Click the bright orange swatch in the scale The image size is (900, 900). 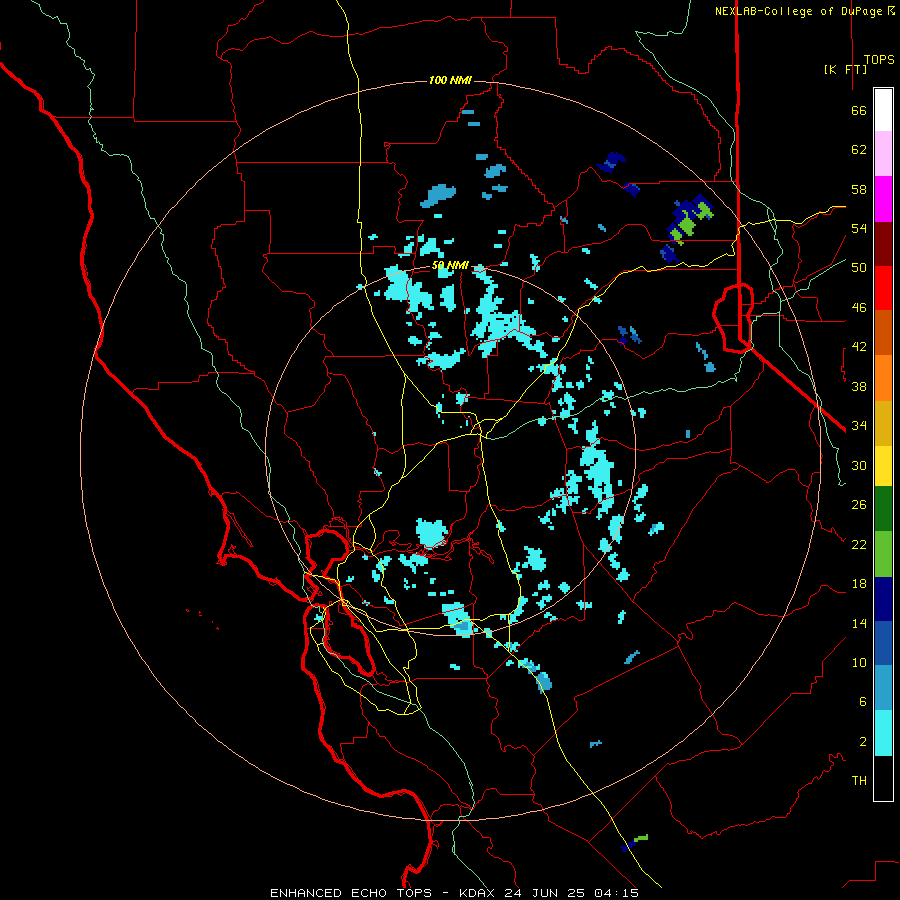883,378
